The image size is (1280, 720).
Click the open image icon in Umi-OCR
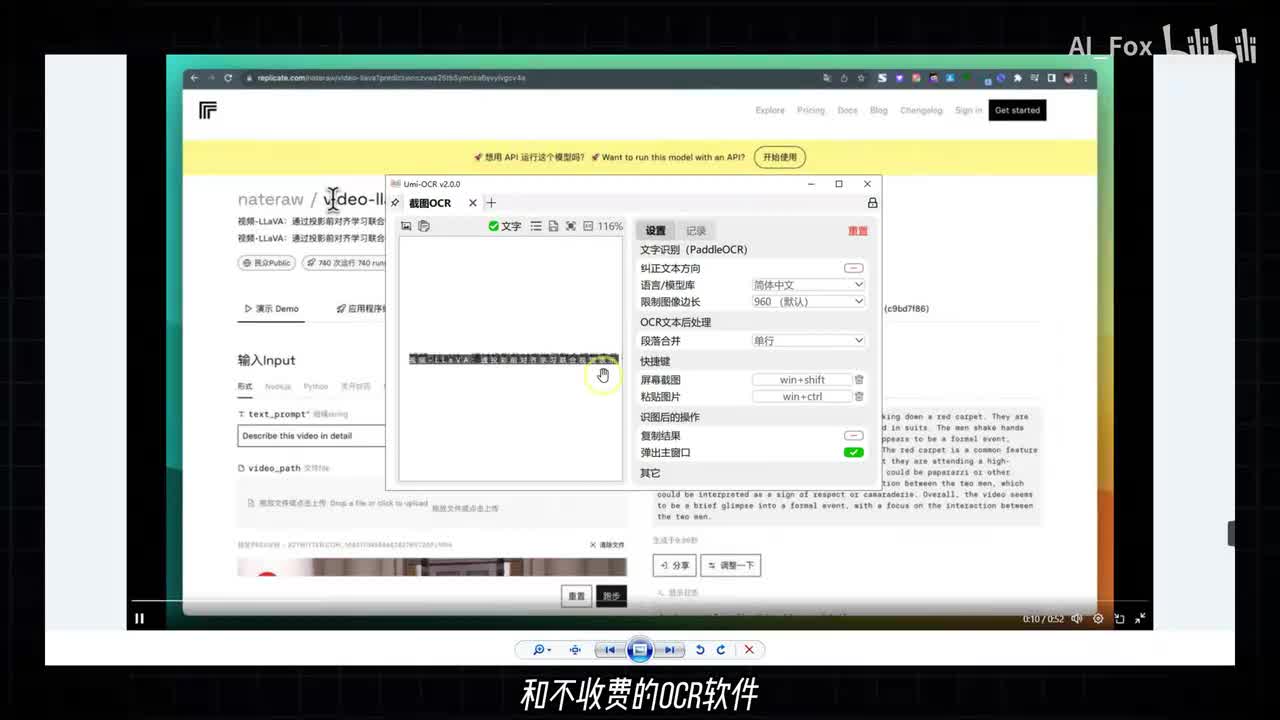(406, 226)
